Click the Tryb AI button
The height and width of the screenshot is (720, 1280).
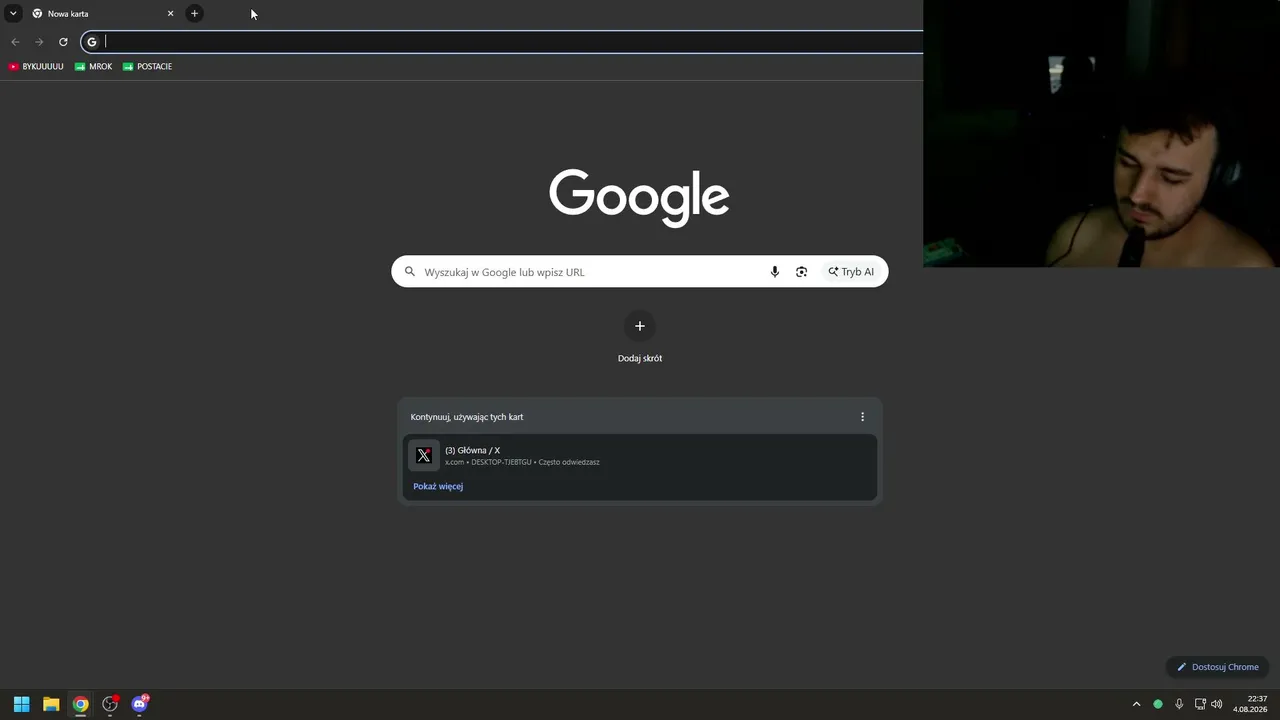click(851, 272)
